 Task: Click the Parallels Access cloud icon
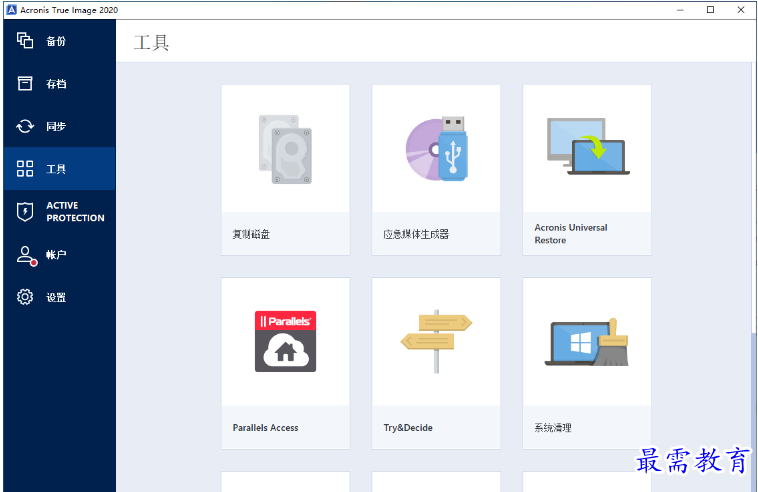pyautogui.click(x=285, y=341)
